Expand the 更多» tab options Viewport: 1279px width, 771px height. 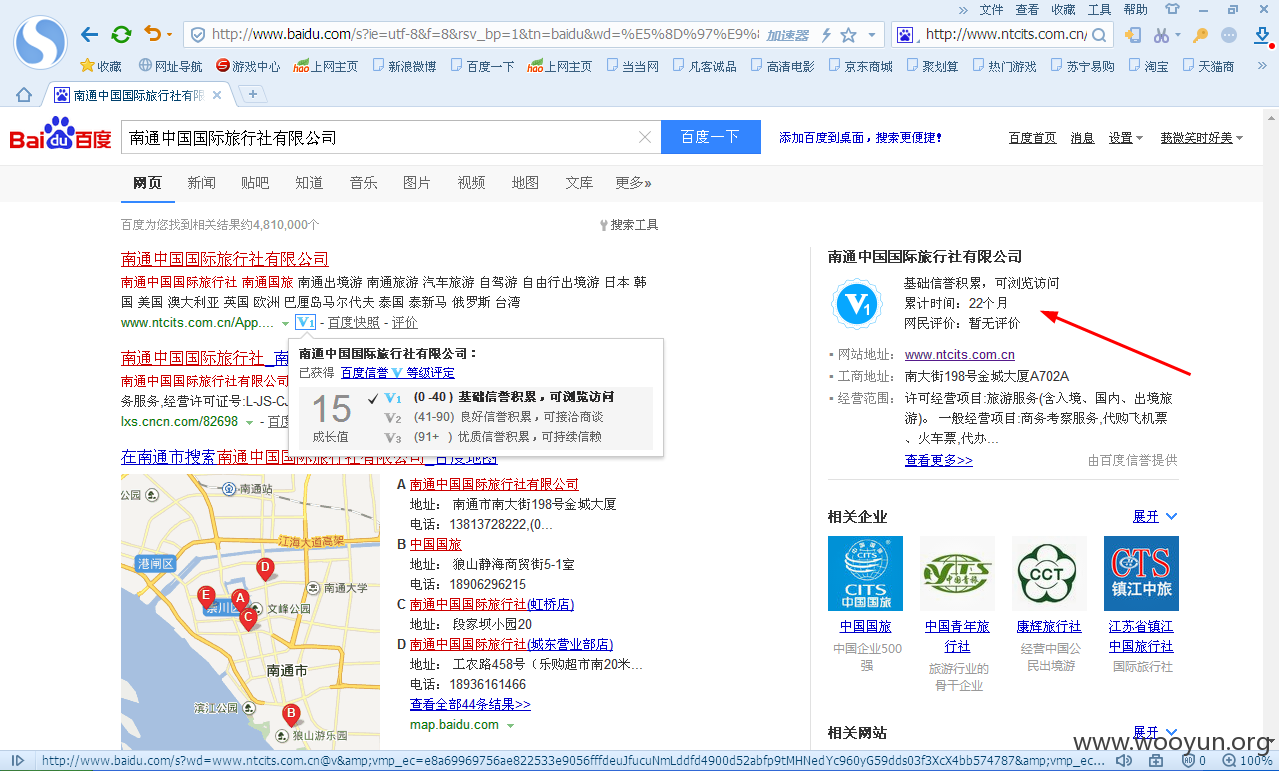point(633,183)
